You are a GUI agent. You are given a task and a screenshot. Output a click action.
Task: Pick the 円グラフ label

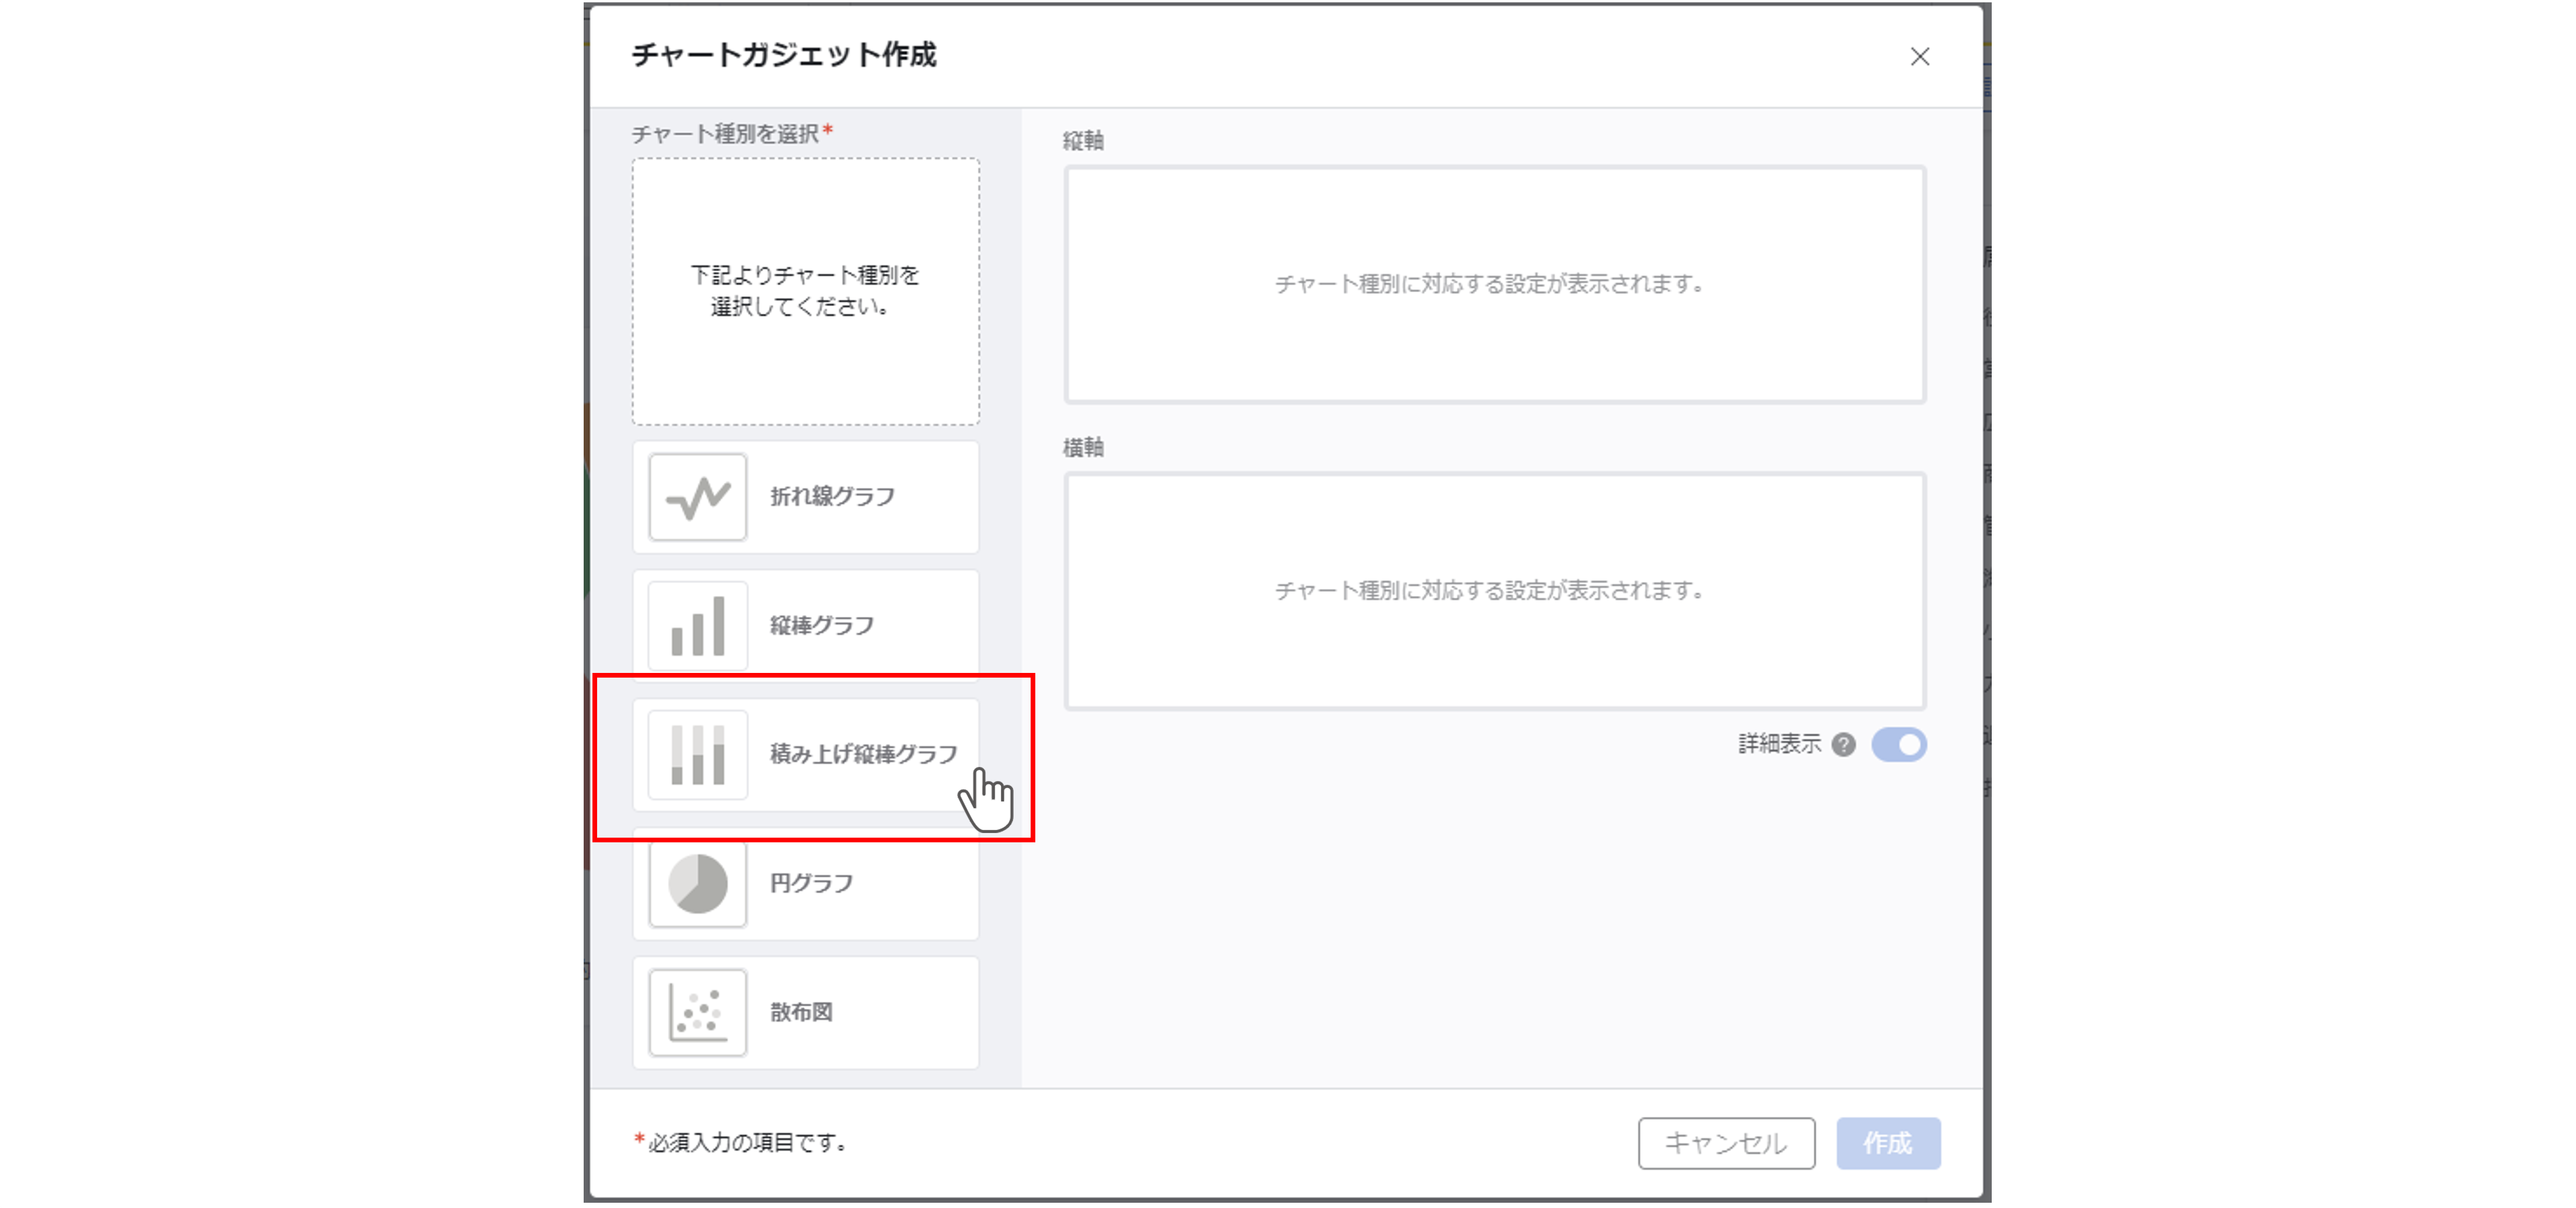click(811, 884)
